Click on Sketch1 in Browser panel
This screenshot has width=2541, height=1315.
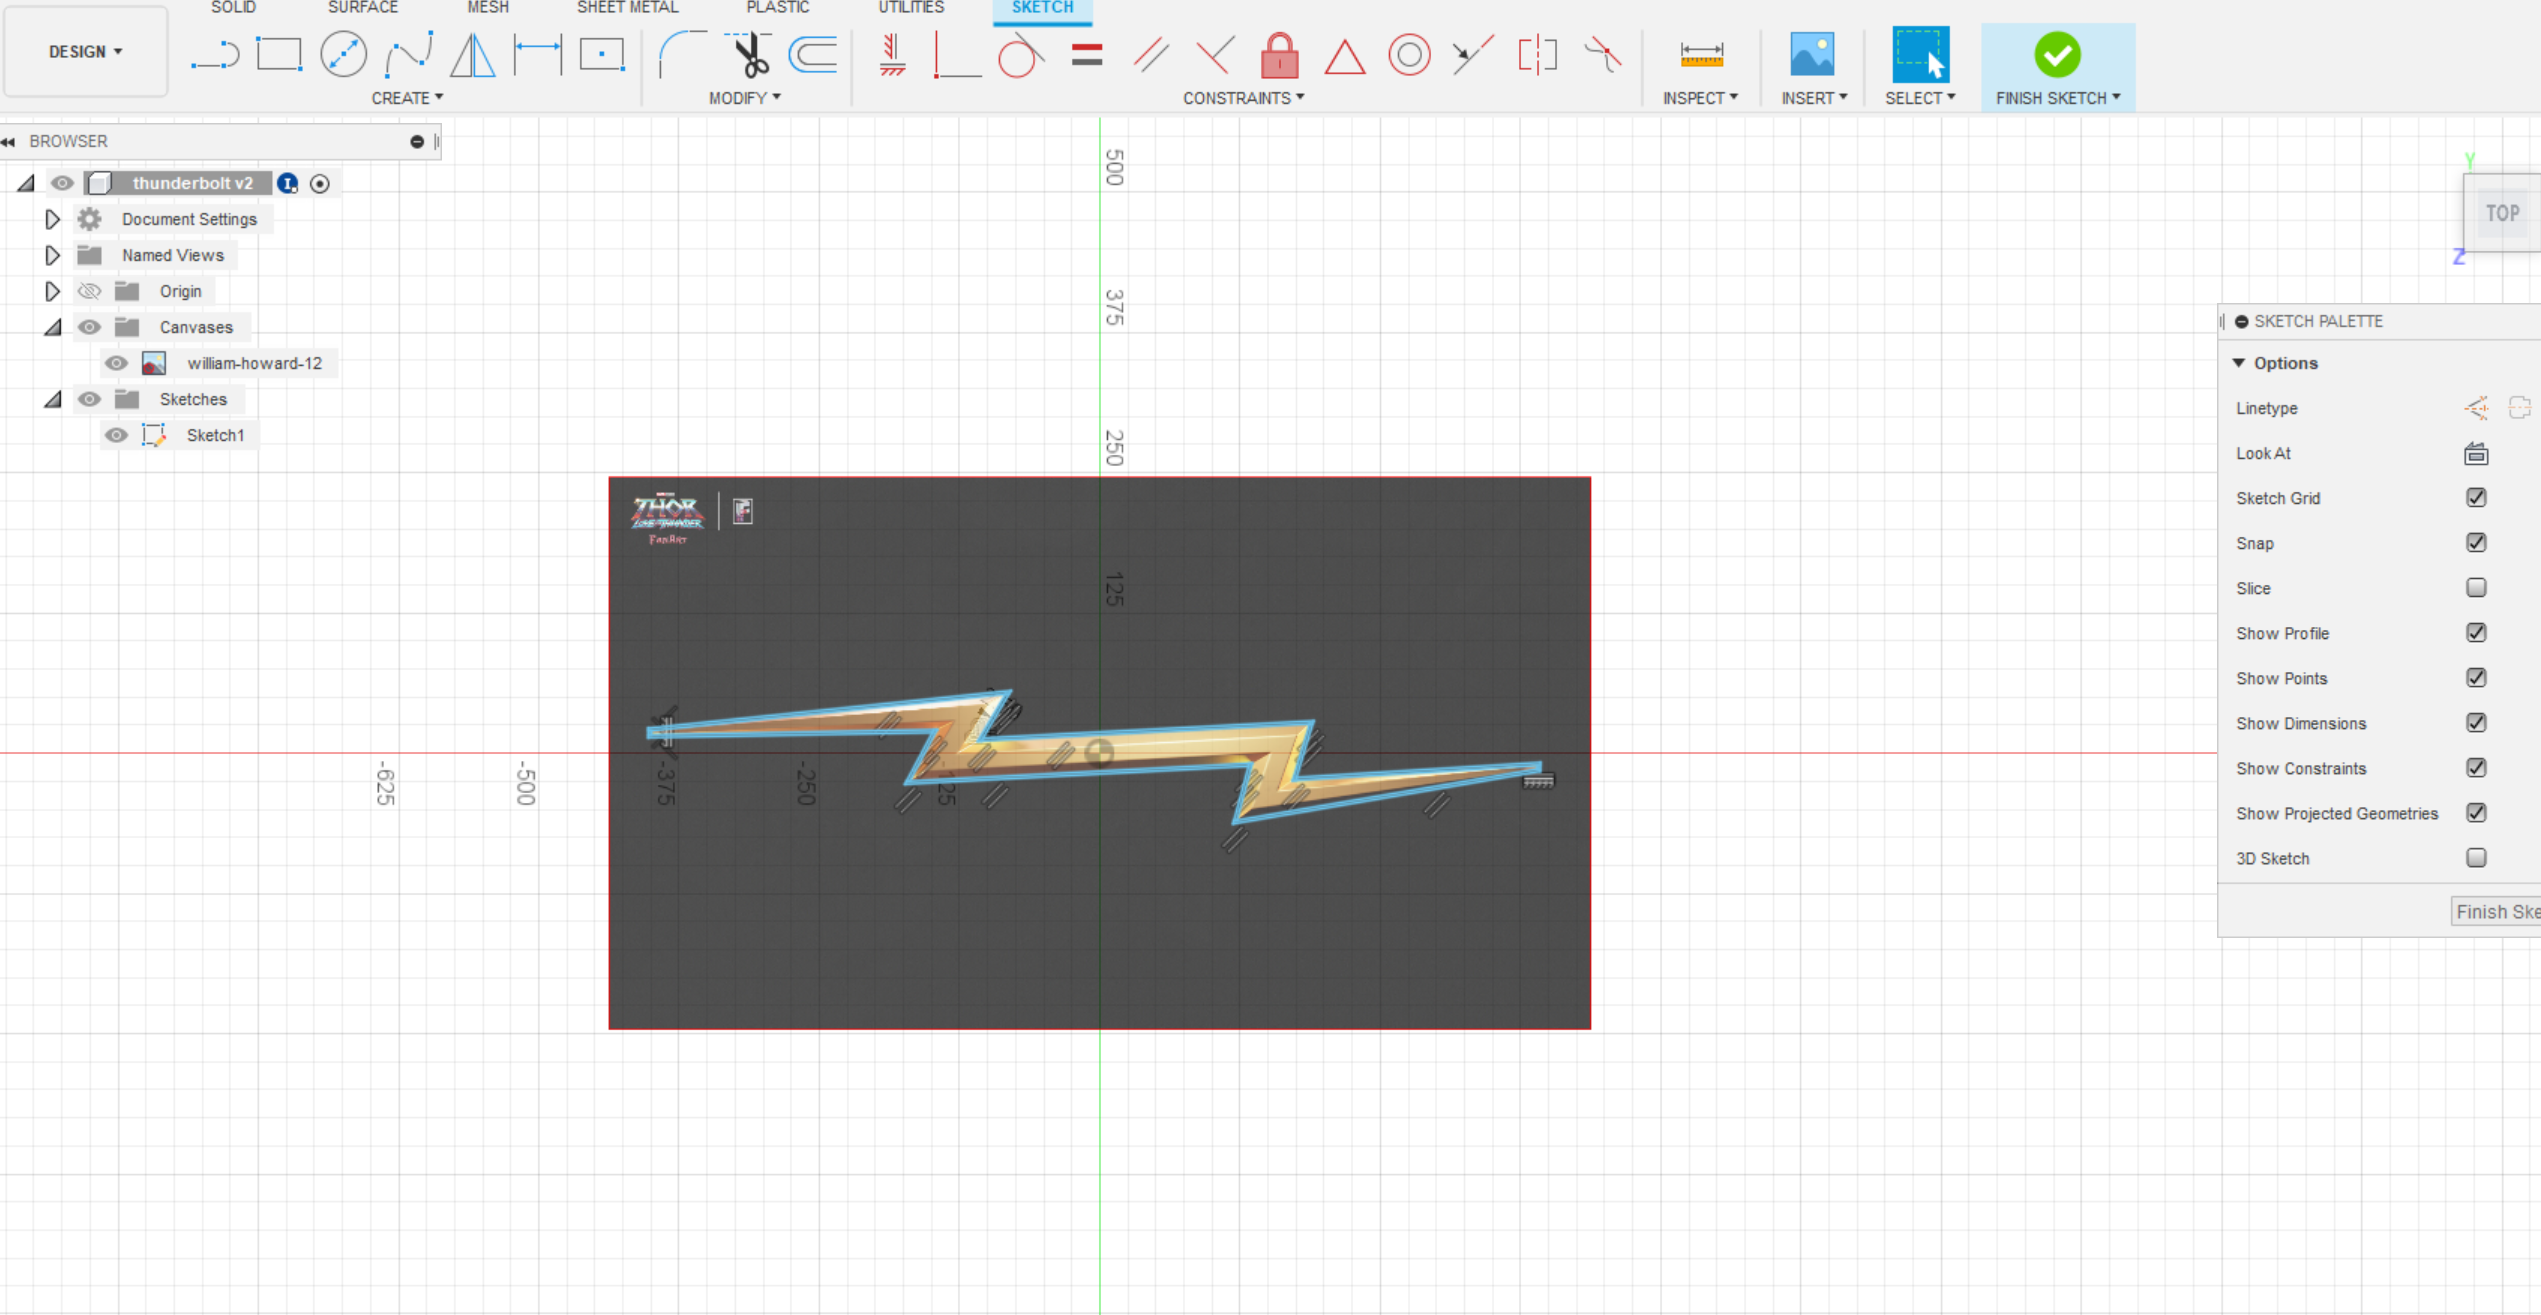[213, 434]
